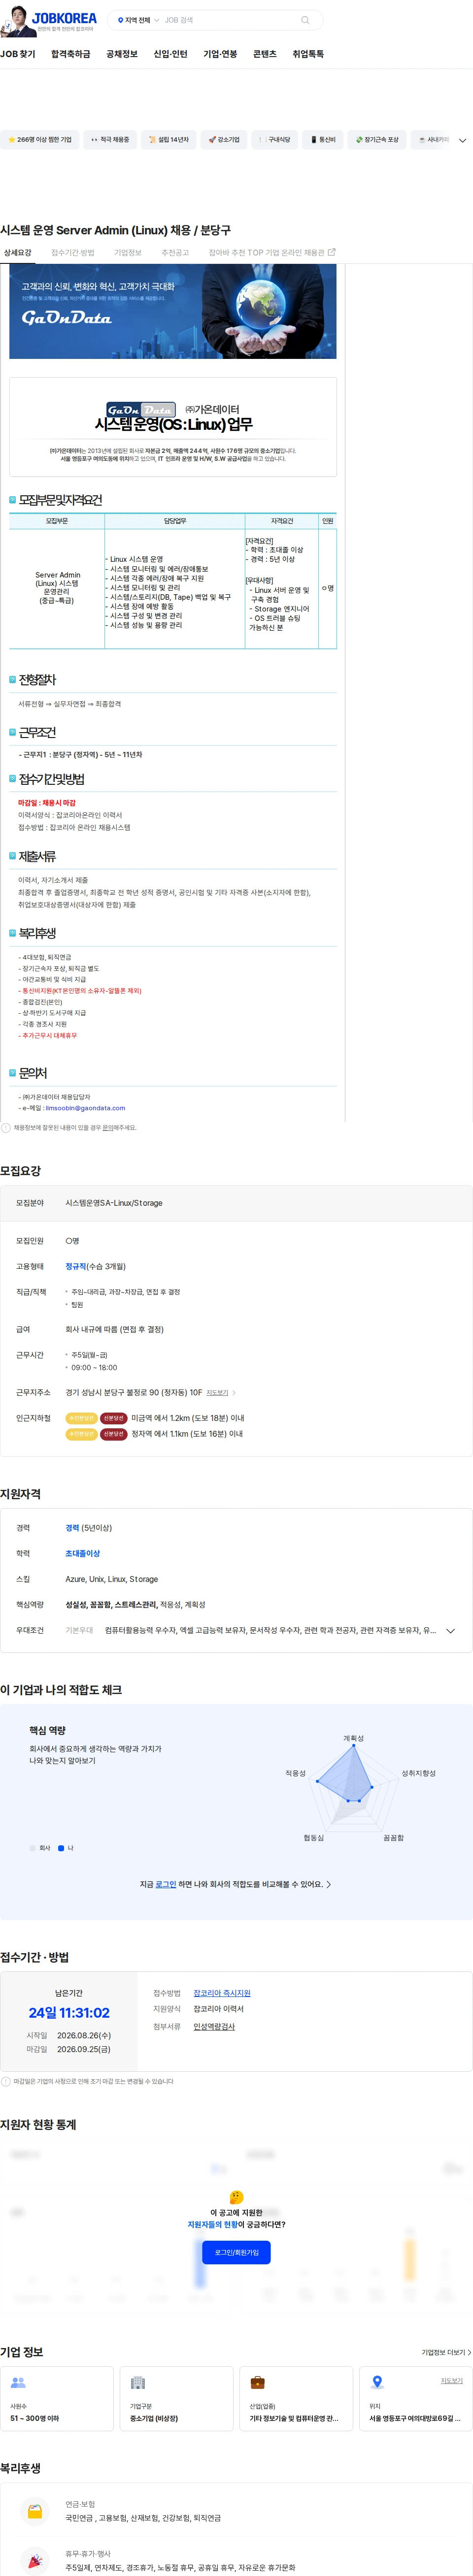Image resolution: width=473 pixels, height=2576 pixels.
Task: Switch to the 기업정보 tab
Action: tap(128, 253)
